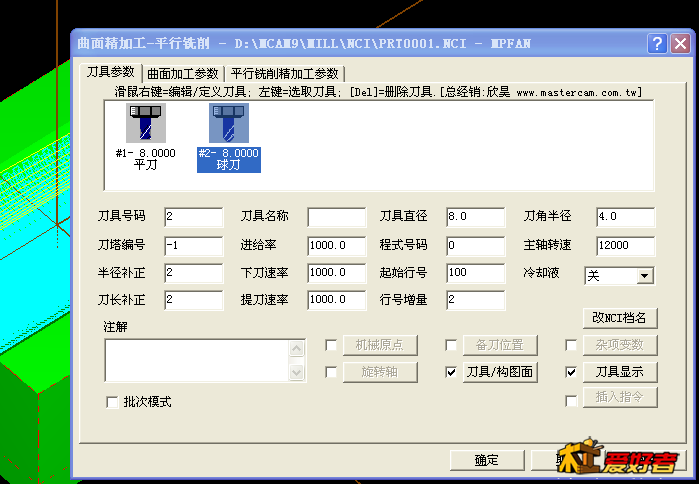Switch to the 刀具参数 tab
The image size is (699, 484).
click(x=111, y=72)
